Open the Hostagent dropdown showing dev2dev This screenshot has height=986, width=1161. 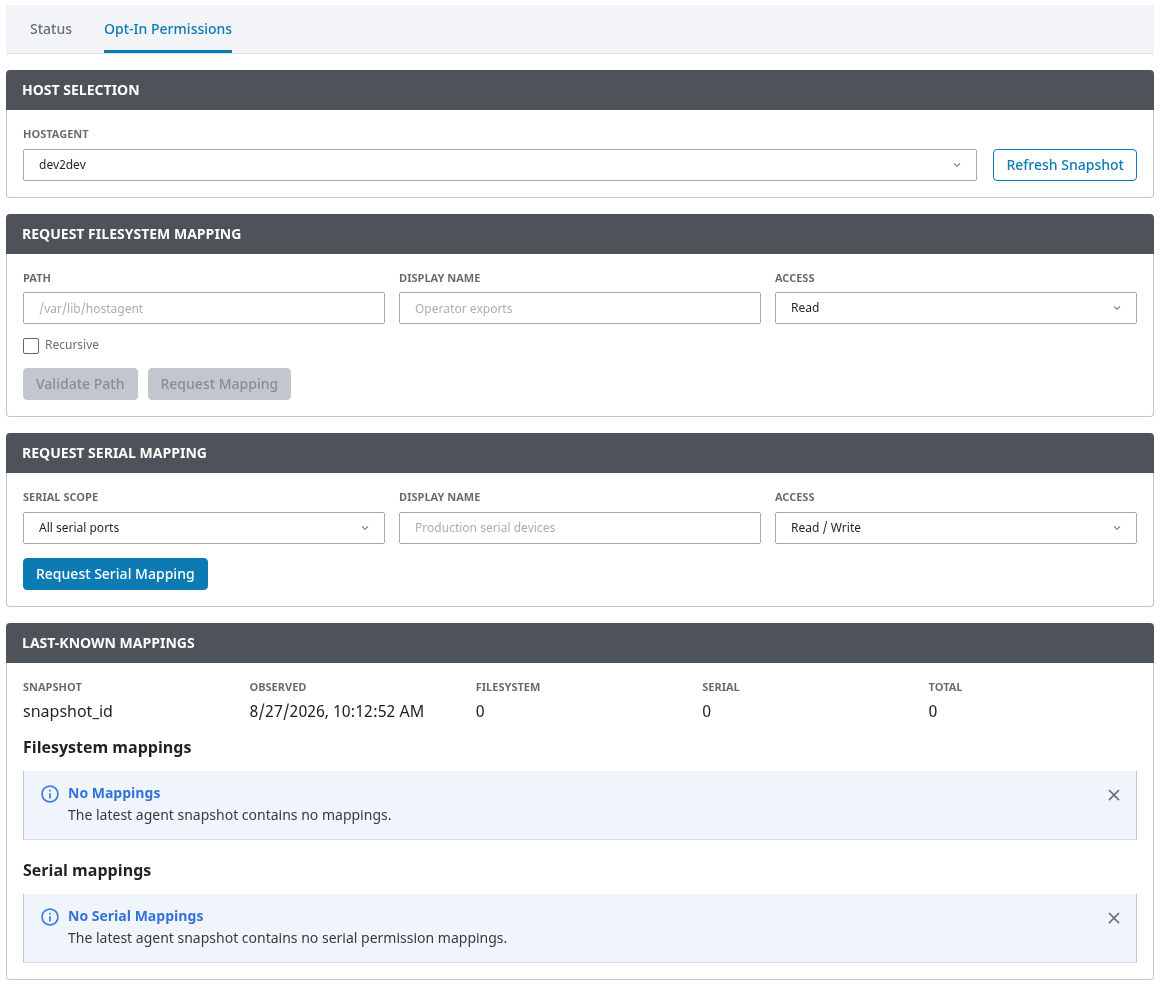tap(500, 165)
